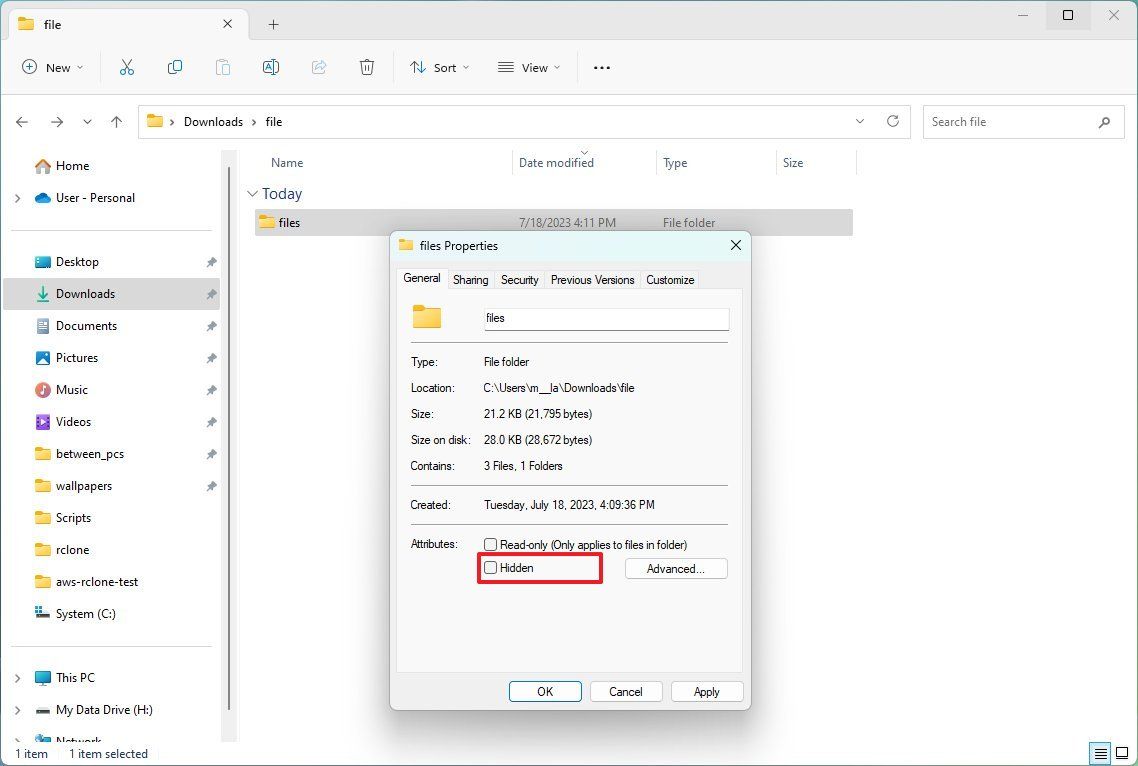Collapse the Today group in the file list
This screenshot has width=1138, height=766.
tap(253, 193)
